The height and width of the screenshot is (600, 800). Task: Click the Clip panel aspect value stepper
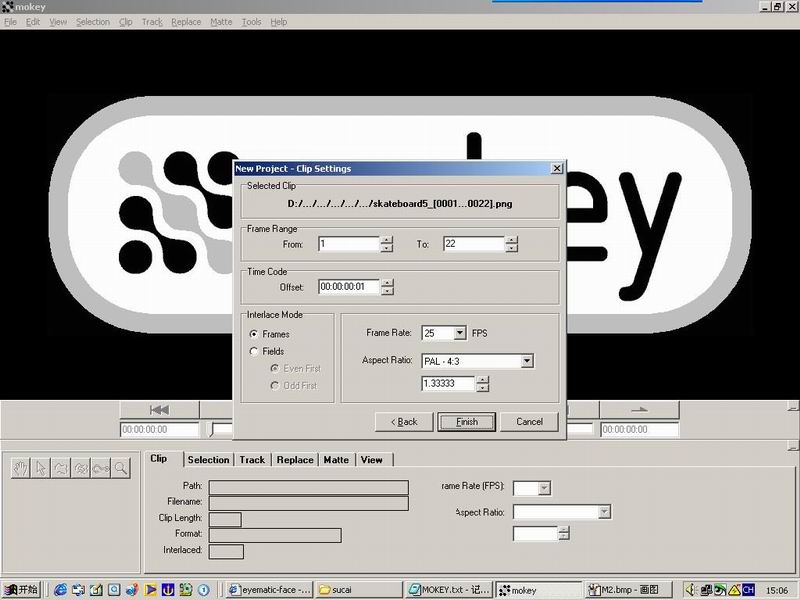coord(564,534)
